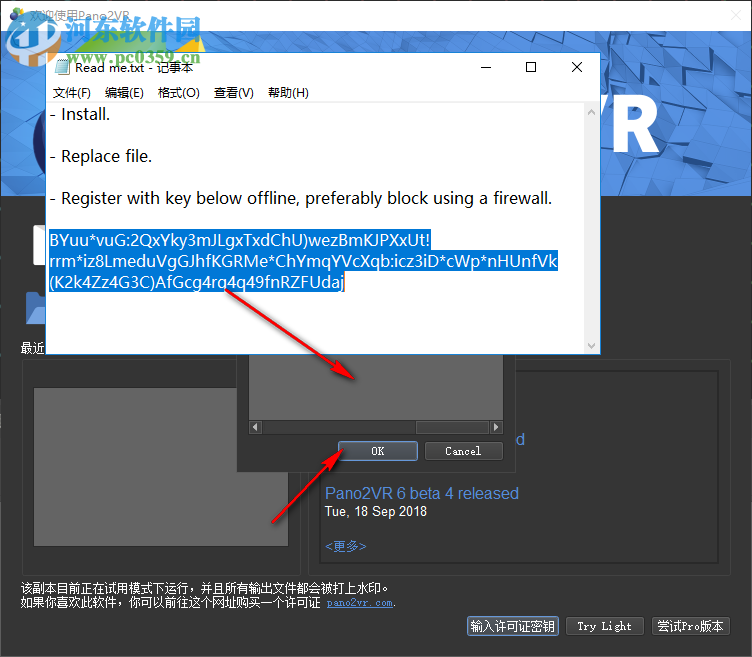Open the pano2vr.com purchase link
This screenshot has width=752, height=657.
click(360, 603)
